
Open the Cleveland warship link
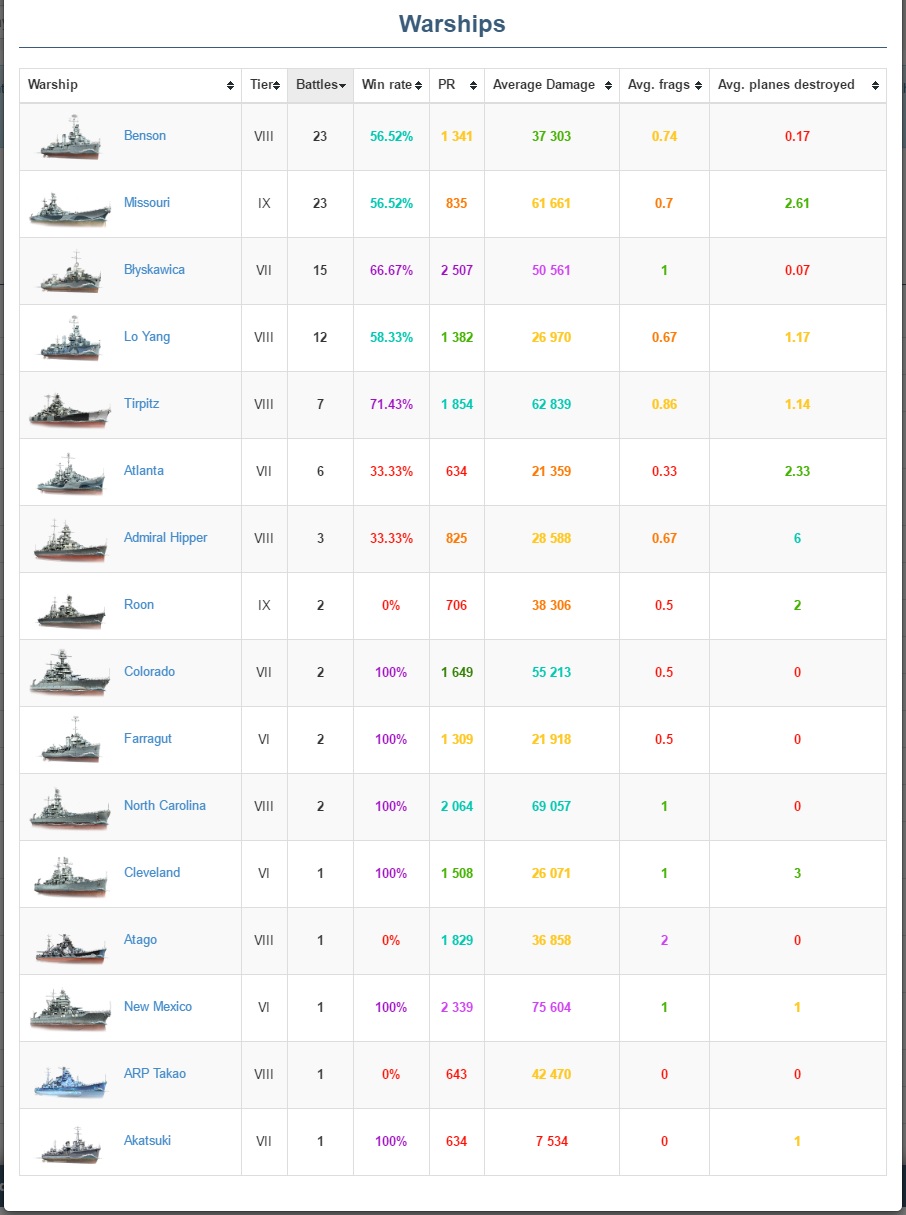[152, 872]
